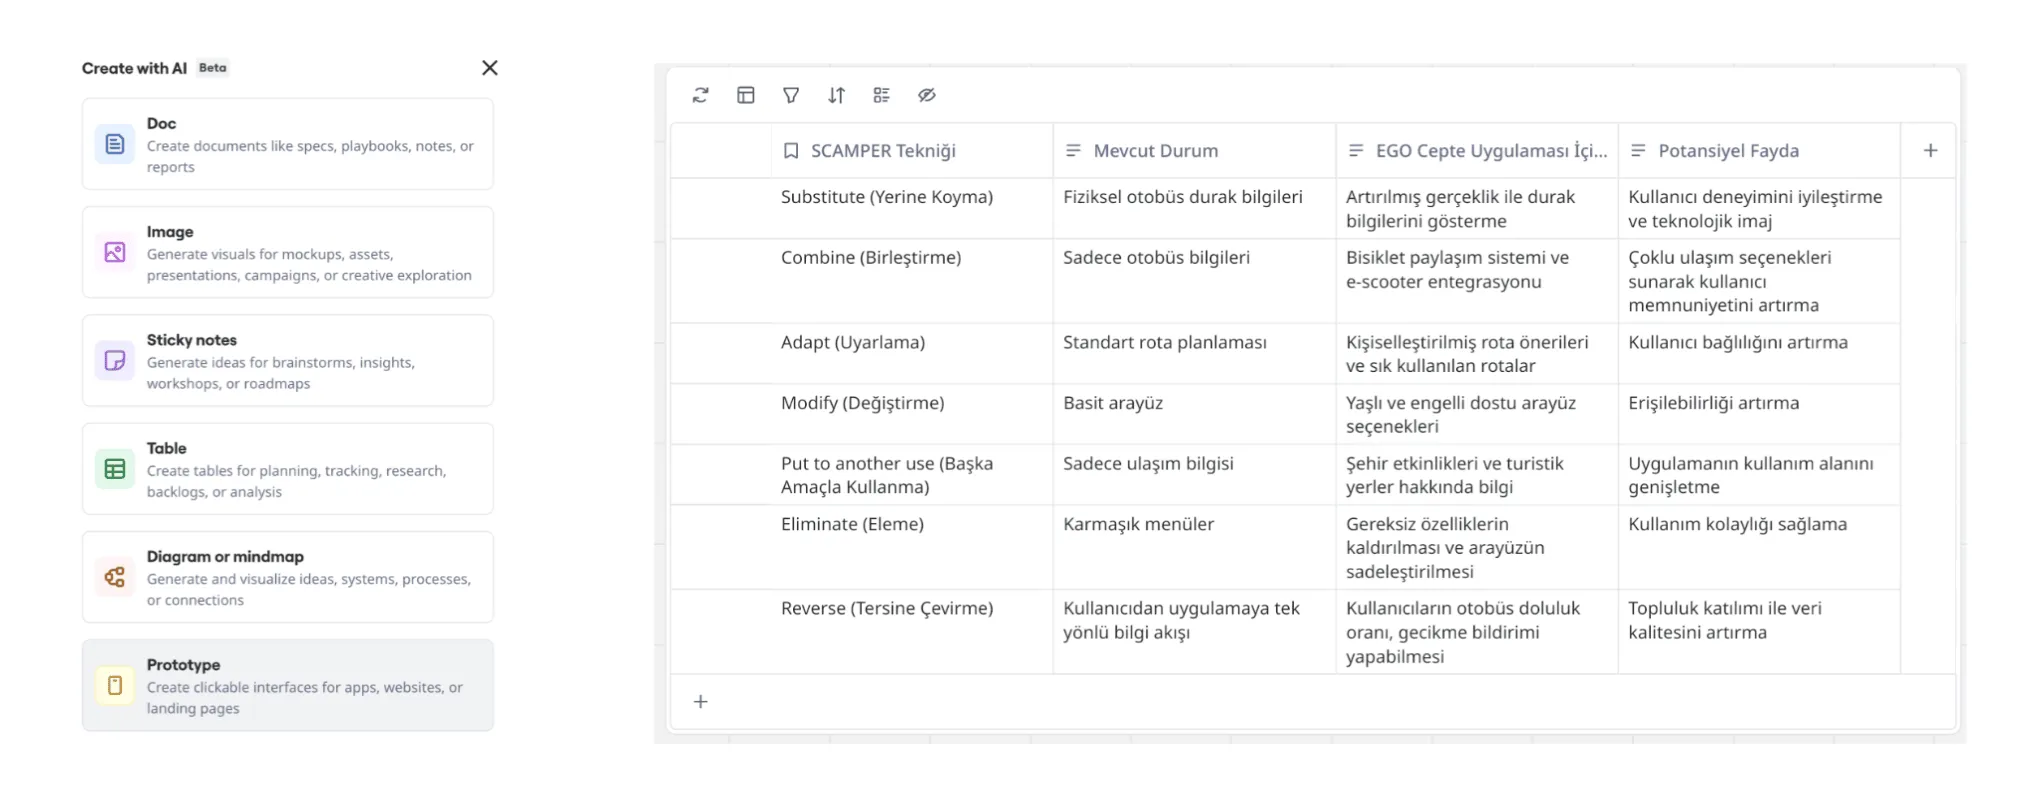Close the Create with AI panel

[489, 68]
